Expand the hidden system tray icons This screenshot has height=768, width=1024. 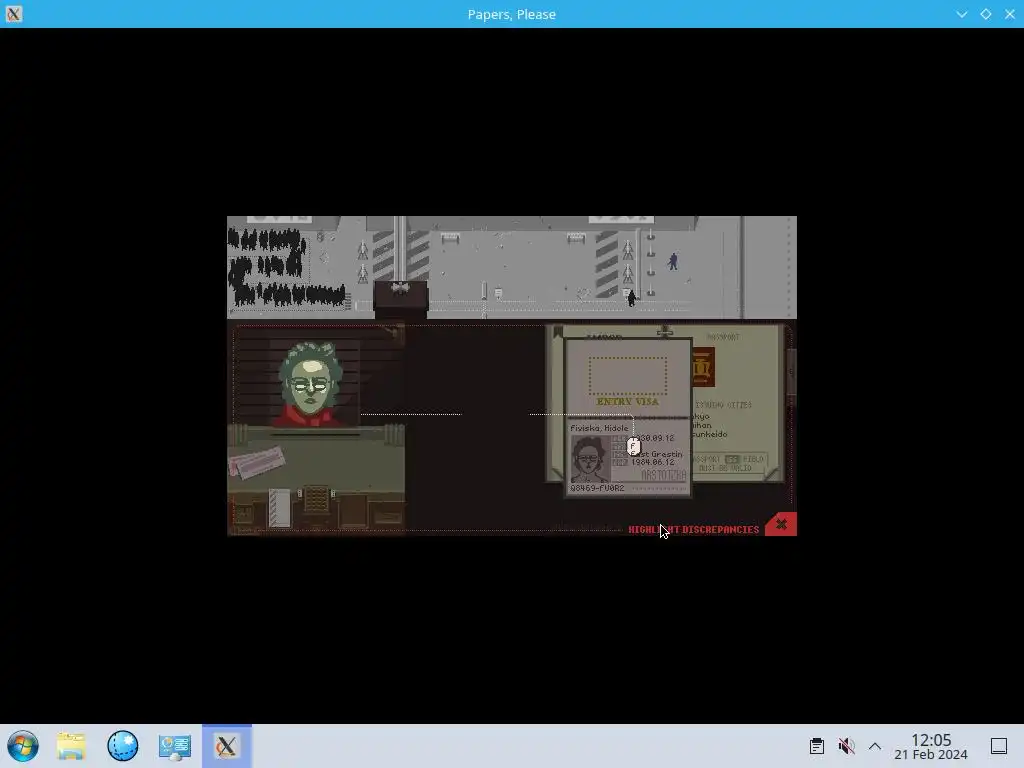click(x=875, y=746)
